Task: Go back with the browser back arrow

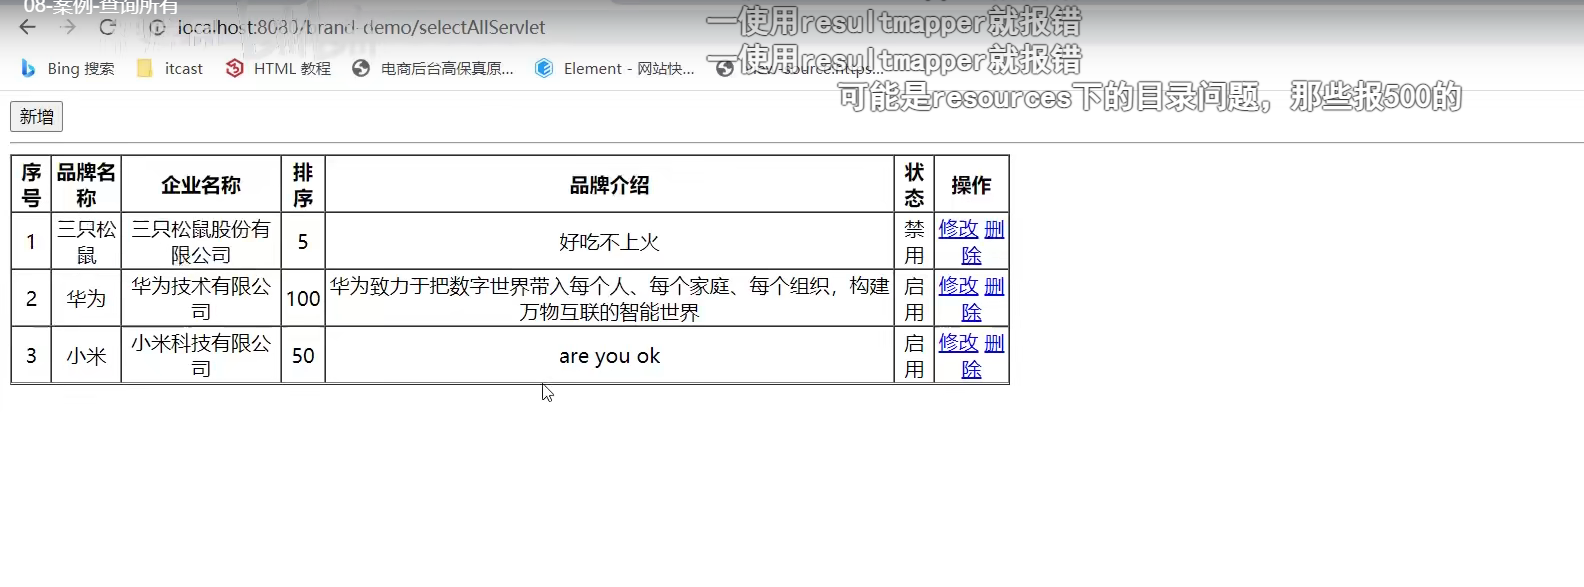Action: [x=27, y=27]
